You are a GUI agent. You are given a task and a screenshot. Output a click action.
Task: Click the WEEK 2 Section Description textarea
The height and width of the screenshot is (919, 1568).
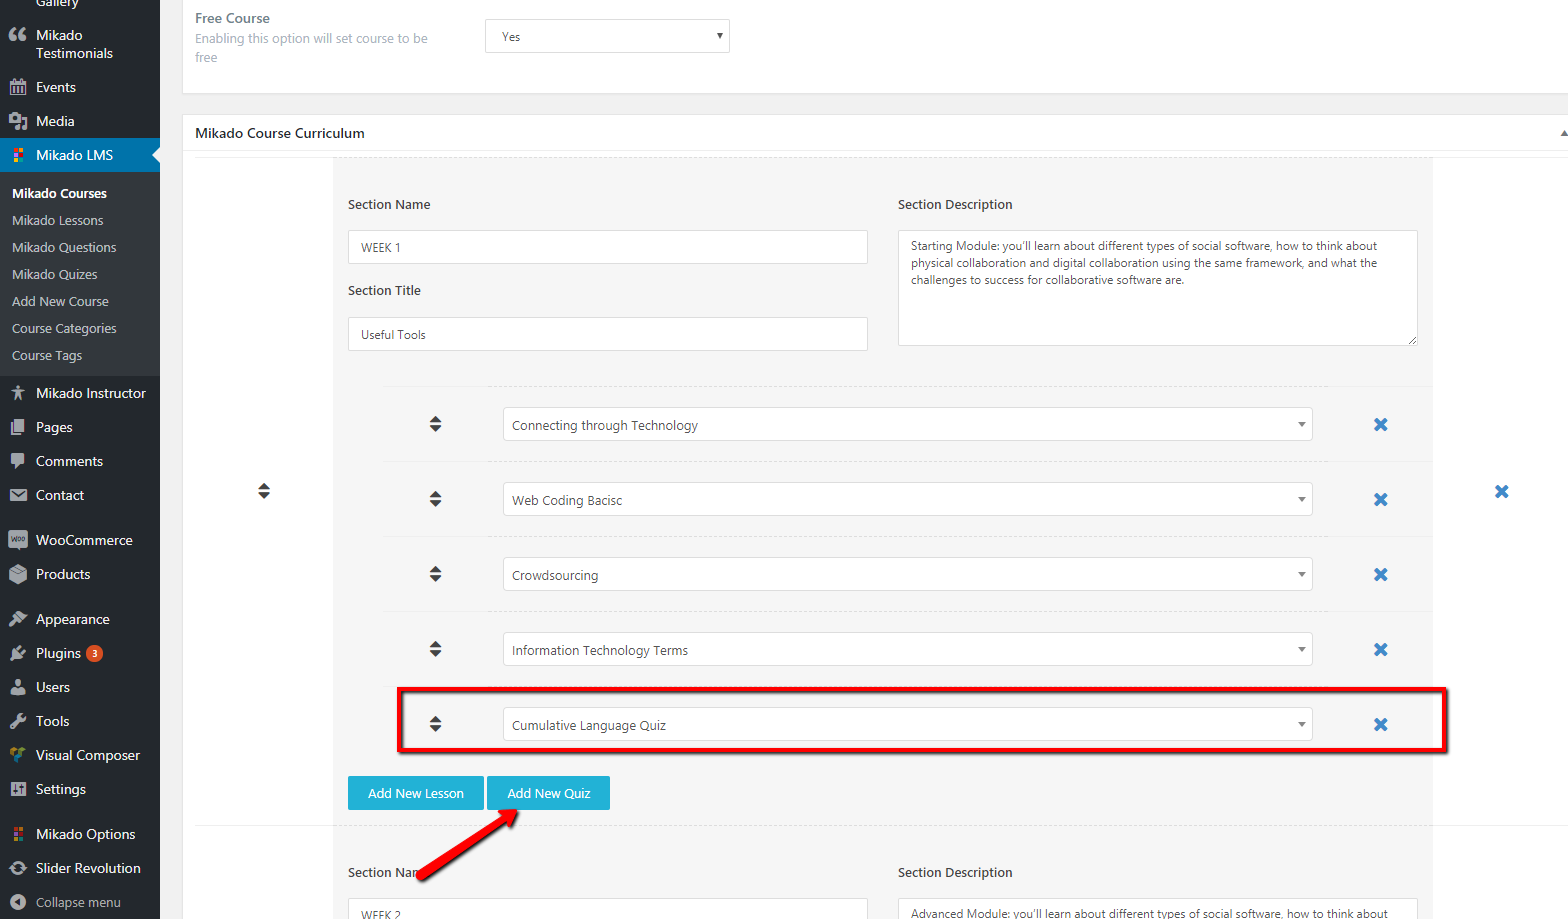[x=1158, y=909]
